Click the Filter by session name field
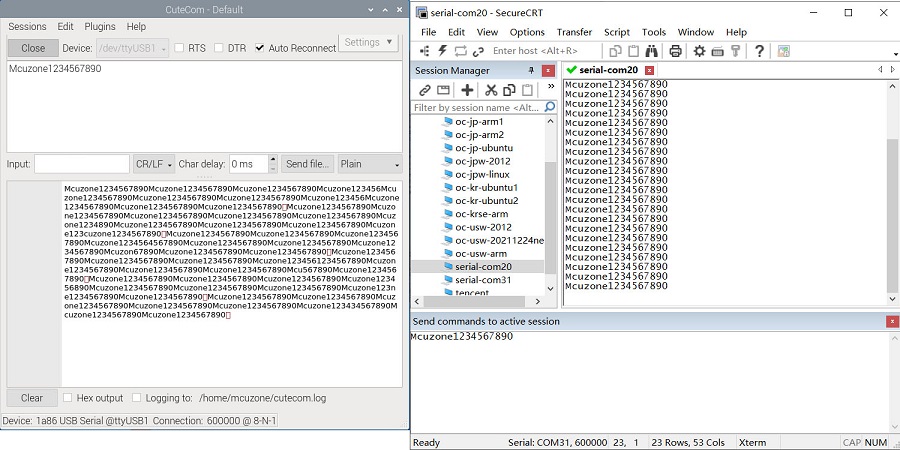Viewport: 900px width, 450px height. point(478,107)
